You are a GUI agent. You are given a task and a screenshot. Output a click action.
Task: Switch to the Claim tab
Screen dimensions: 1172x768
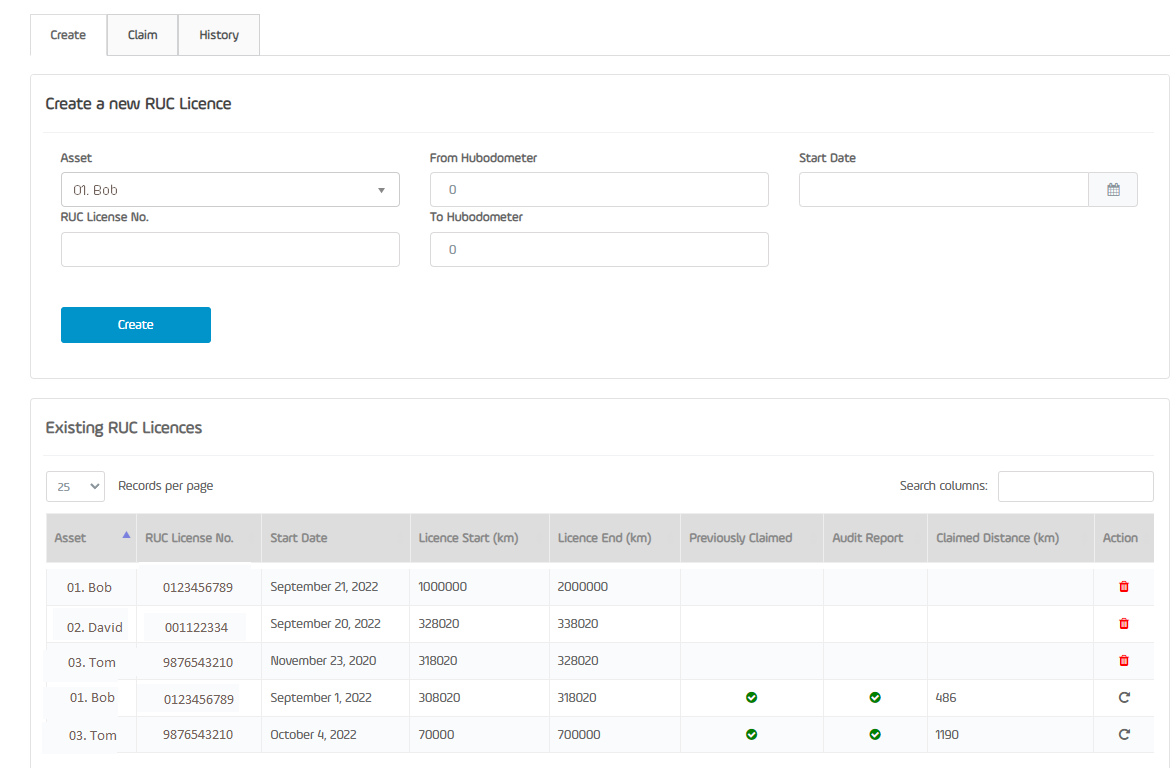tap(142, 35)
